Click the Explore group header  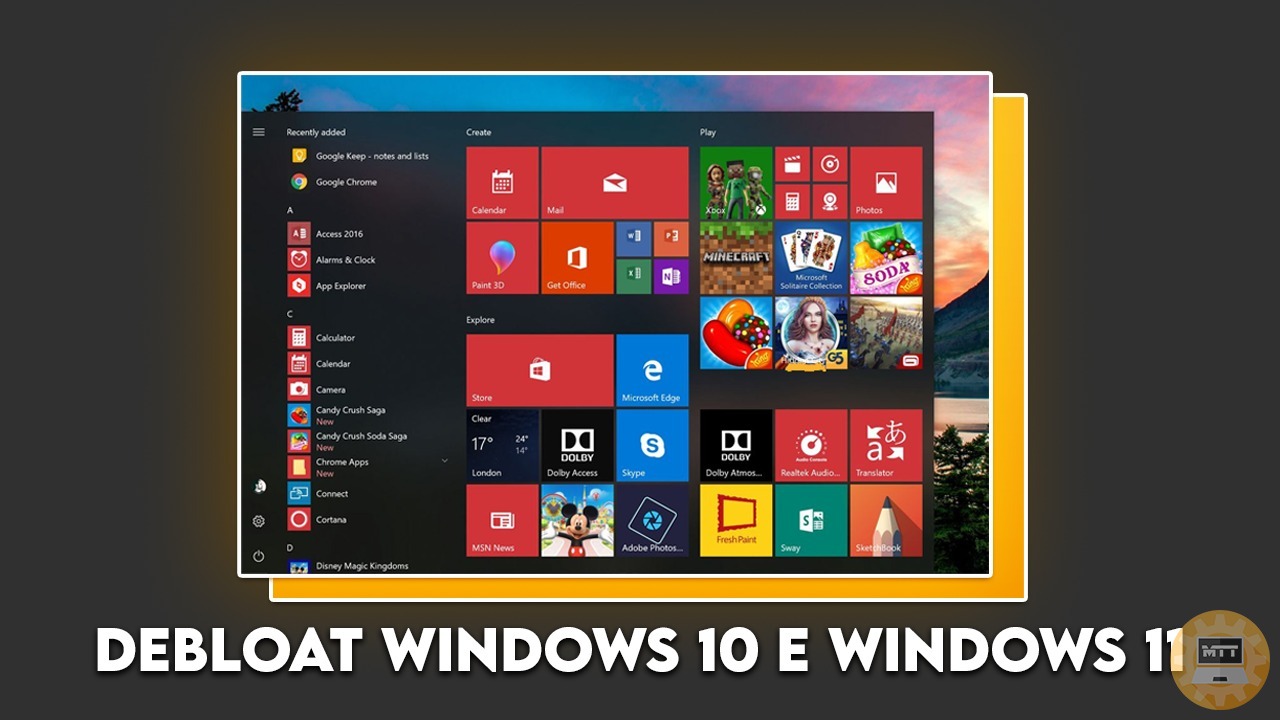click(481, 320)
